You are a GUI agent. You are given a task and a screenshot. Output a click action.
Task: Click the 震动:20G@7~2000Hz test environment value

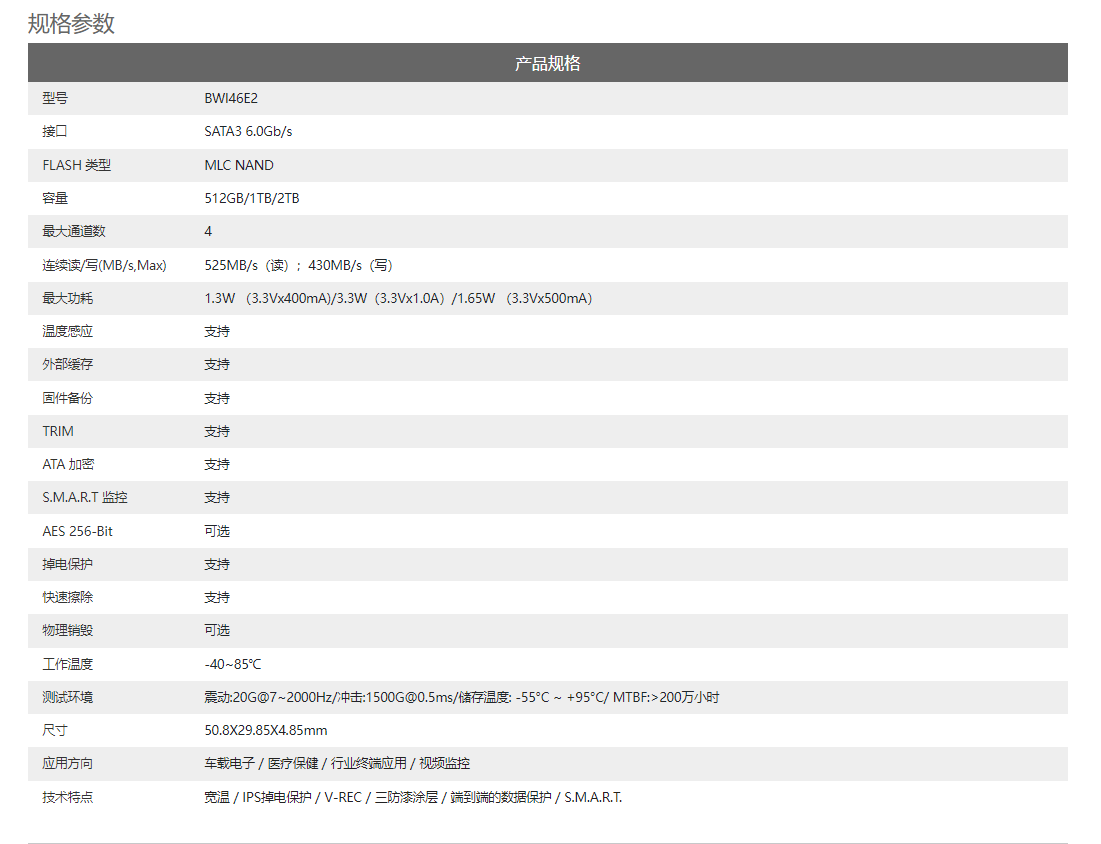coord(462,697)
